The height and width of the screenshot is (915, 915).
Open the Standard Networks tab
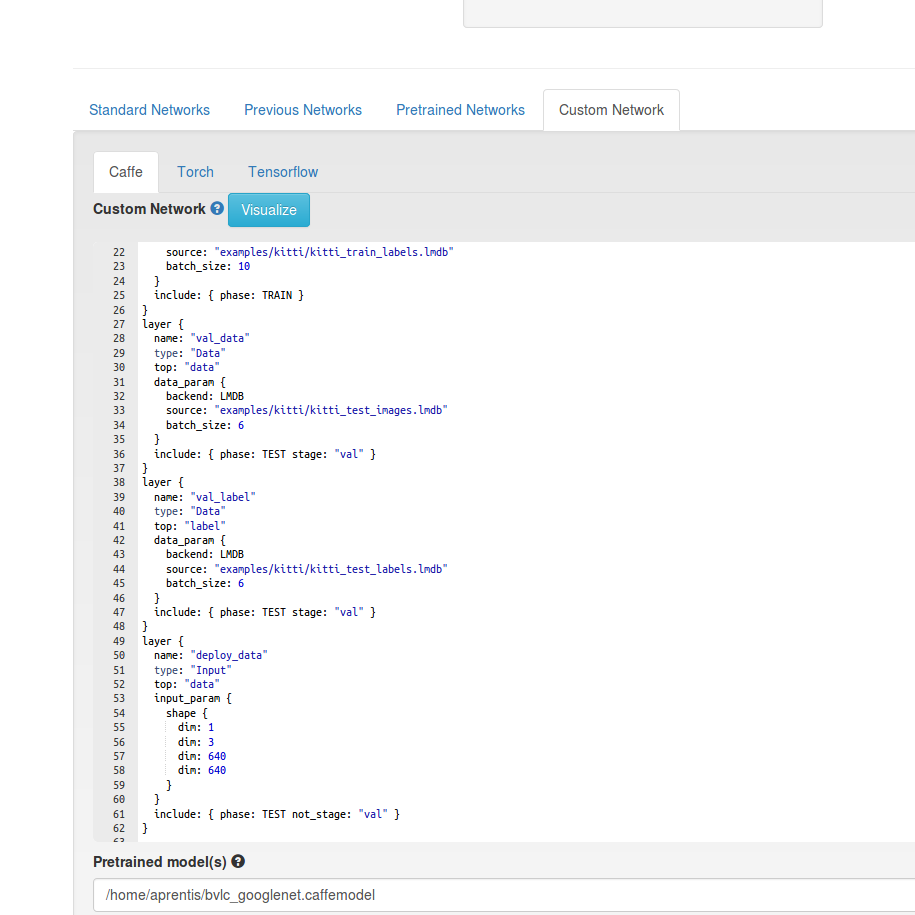pos(149,110)
